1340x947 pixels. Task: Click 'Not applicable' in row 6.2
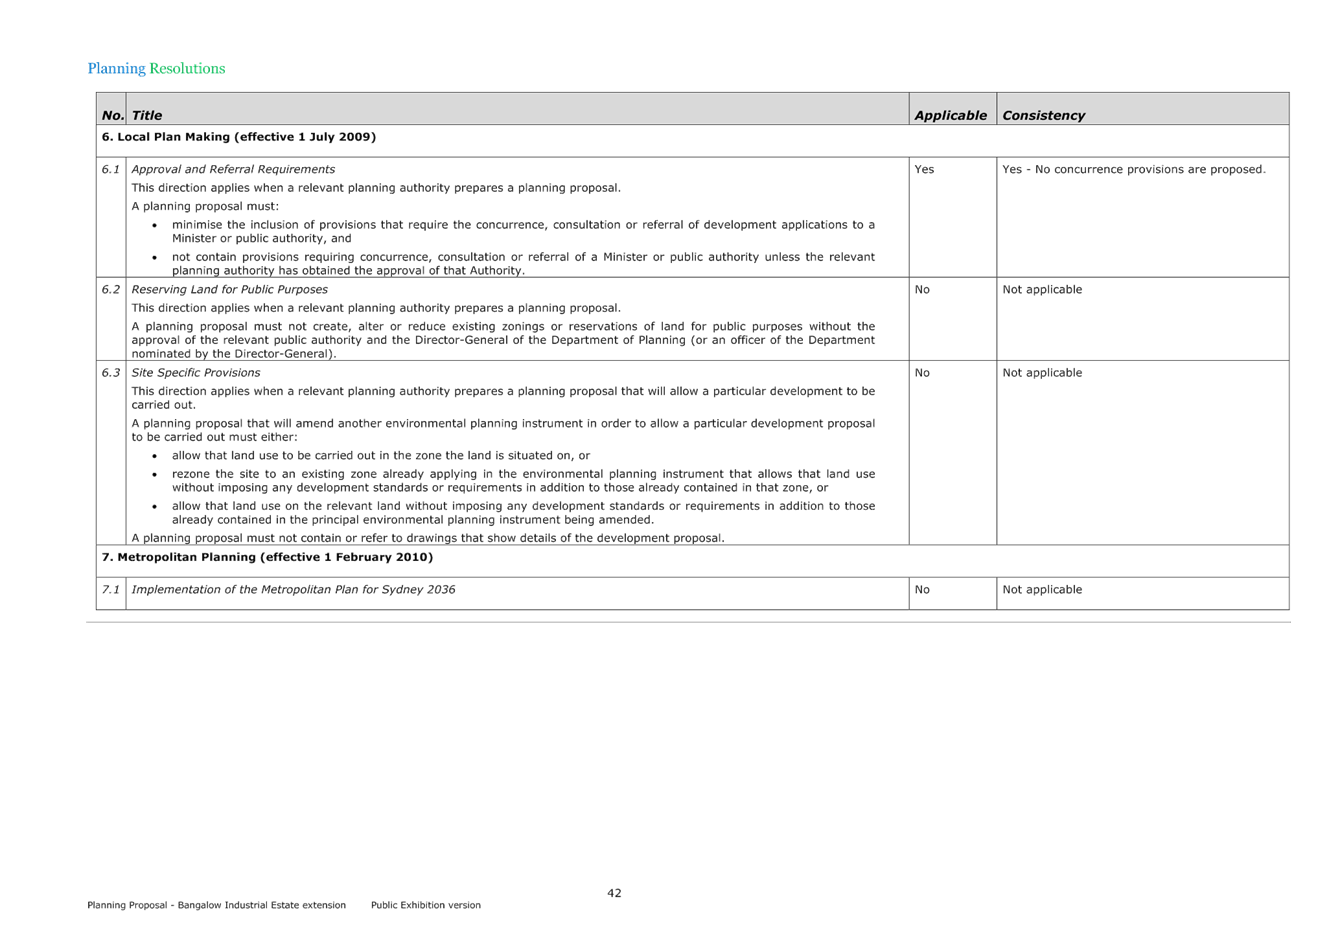(1042, 289)
